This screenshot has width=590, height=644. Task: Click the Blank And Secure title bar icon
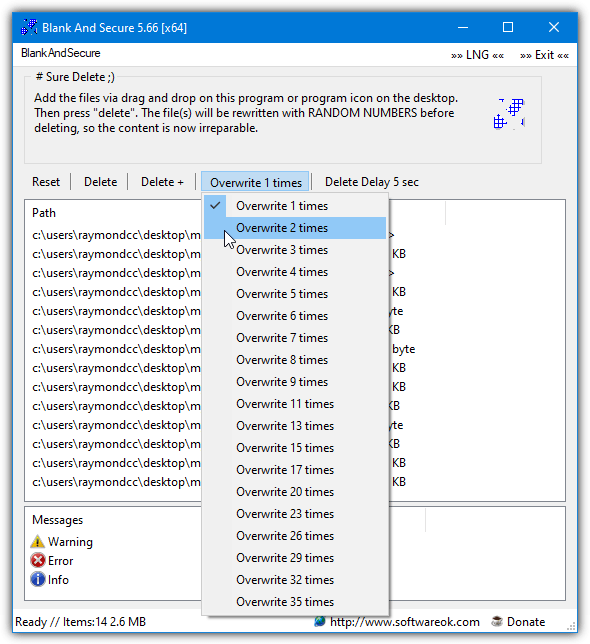coord(29,27)
